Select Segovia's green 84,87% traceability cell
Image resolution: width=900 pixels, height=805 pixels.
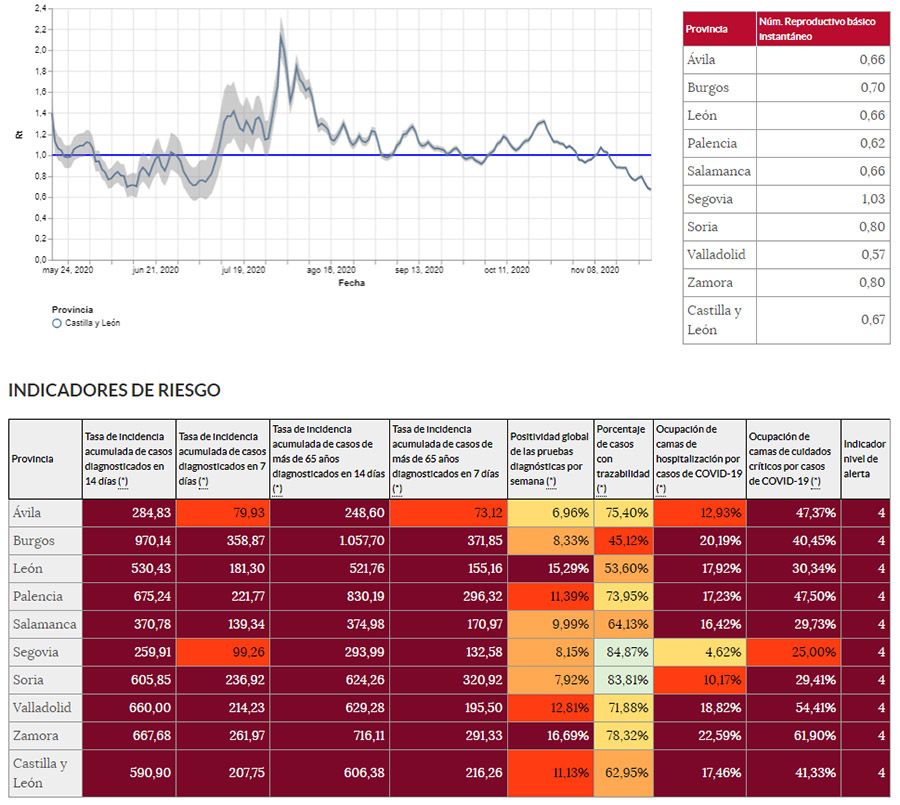(624, 653)
